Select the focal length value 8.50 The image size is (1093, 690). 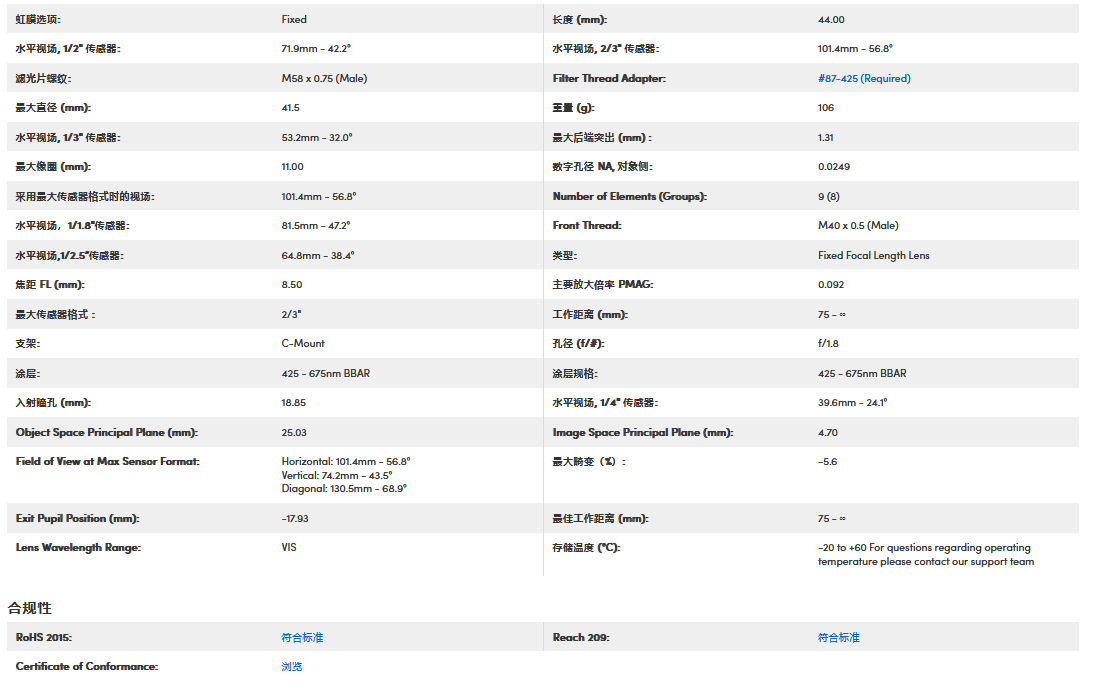292,285
